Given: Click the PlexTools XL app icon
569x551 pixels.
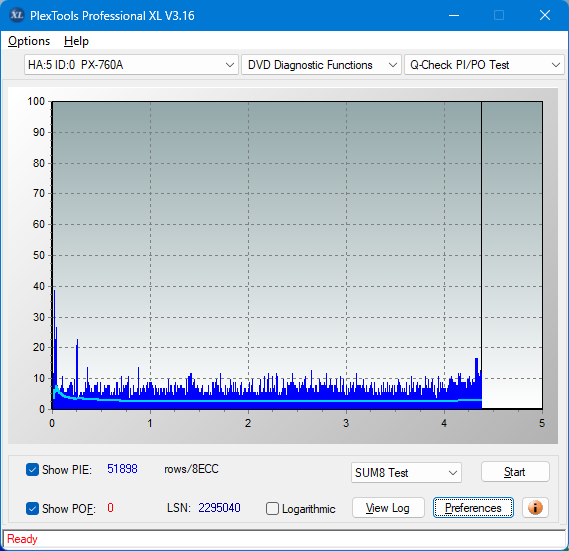Looking at the screenshot, I should click(16, 15).
